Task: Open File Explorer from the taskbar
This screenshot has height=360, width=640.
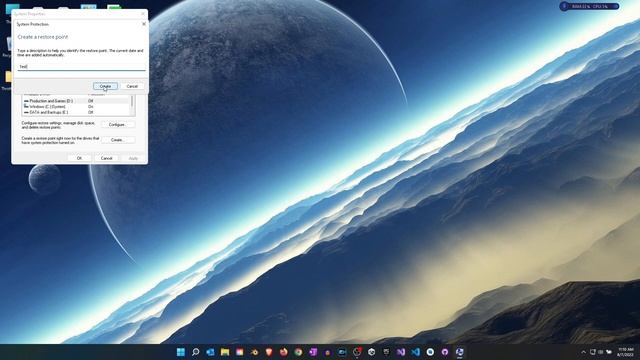Action: click(225, 352)
